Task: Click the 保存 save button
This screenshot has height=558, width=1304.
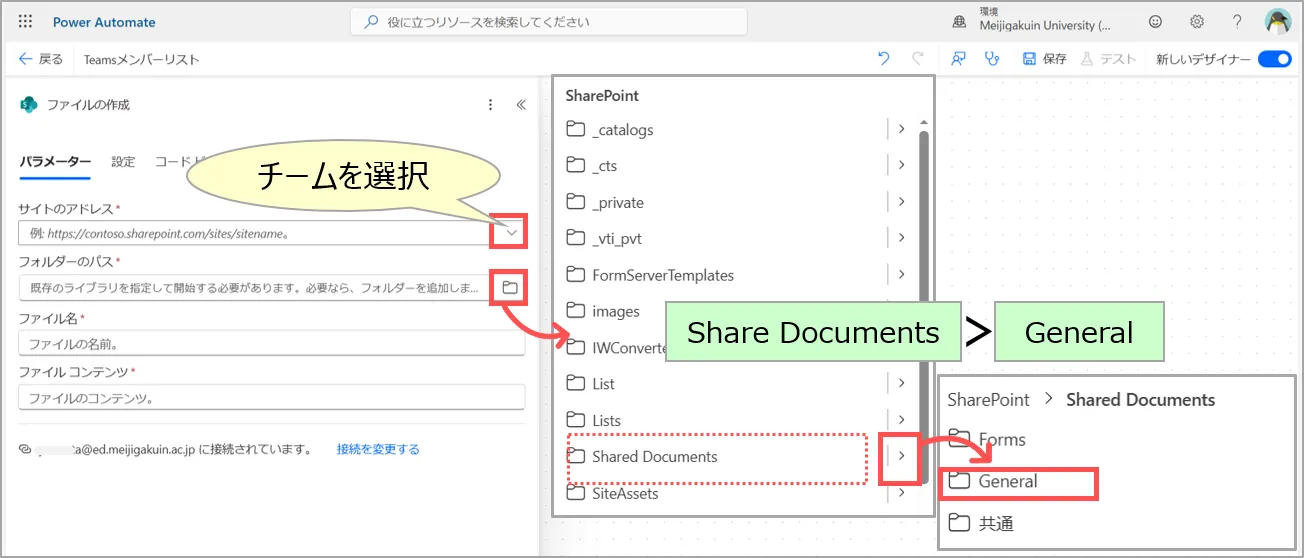Action: point(1045,59)
